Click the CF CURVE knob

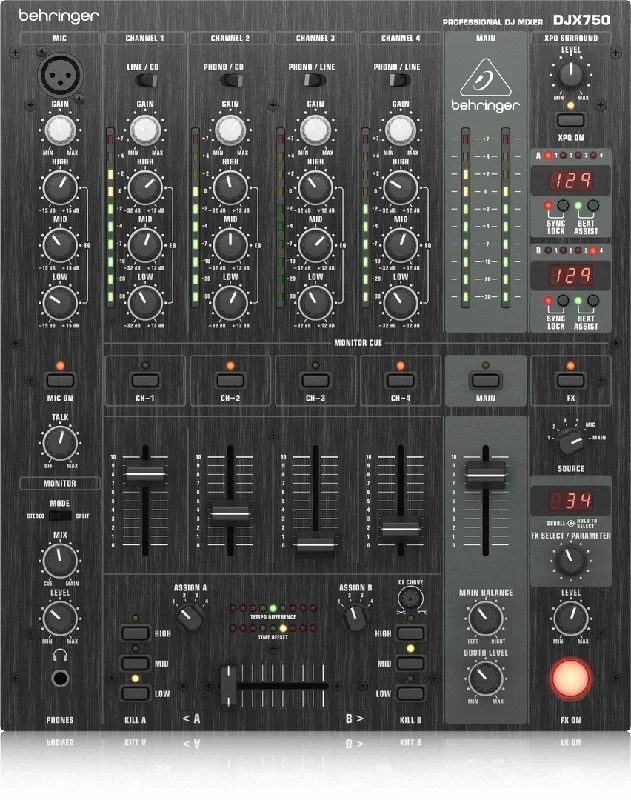[x=411, y=598]
